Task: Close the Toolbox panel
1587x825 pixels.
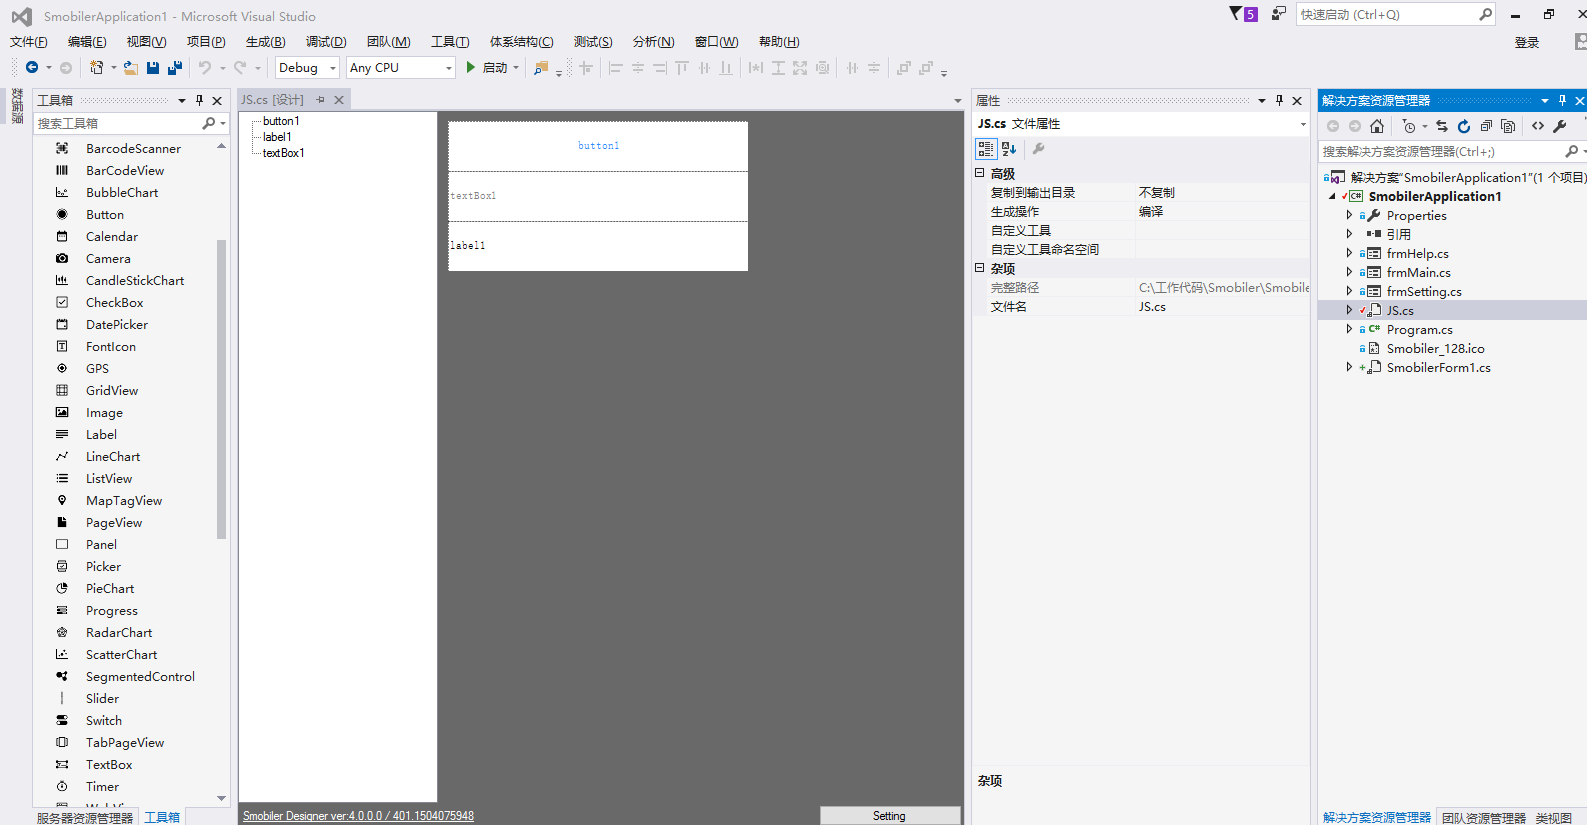Action: (x=217, y=100)
